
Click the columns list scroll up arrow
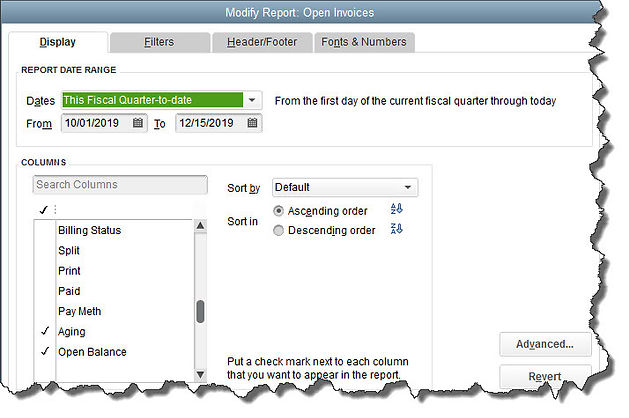point(200,226)
